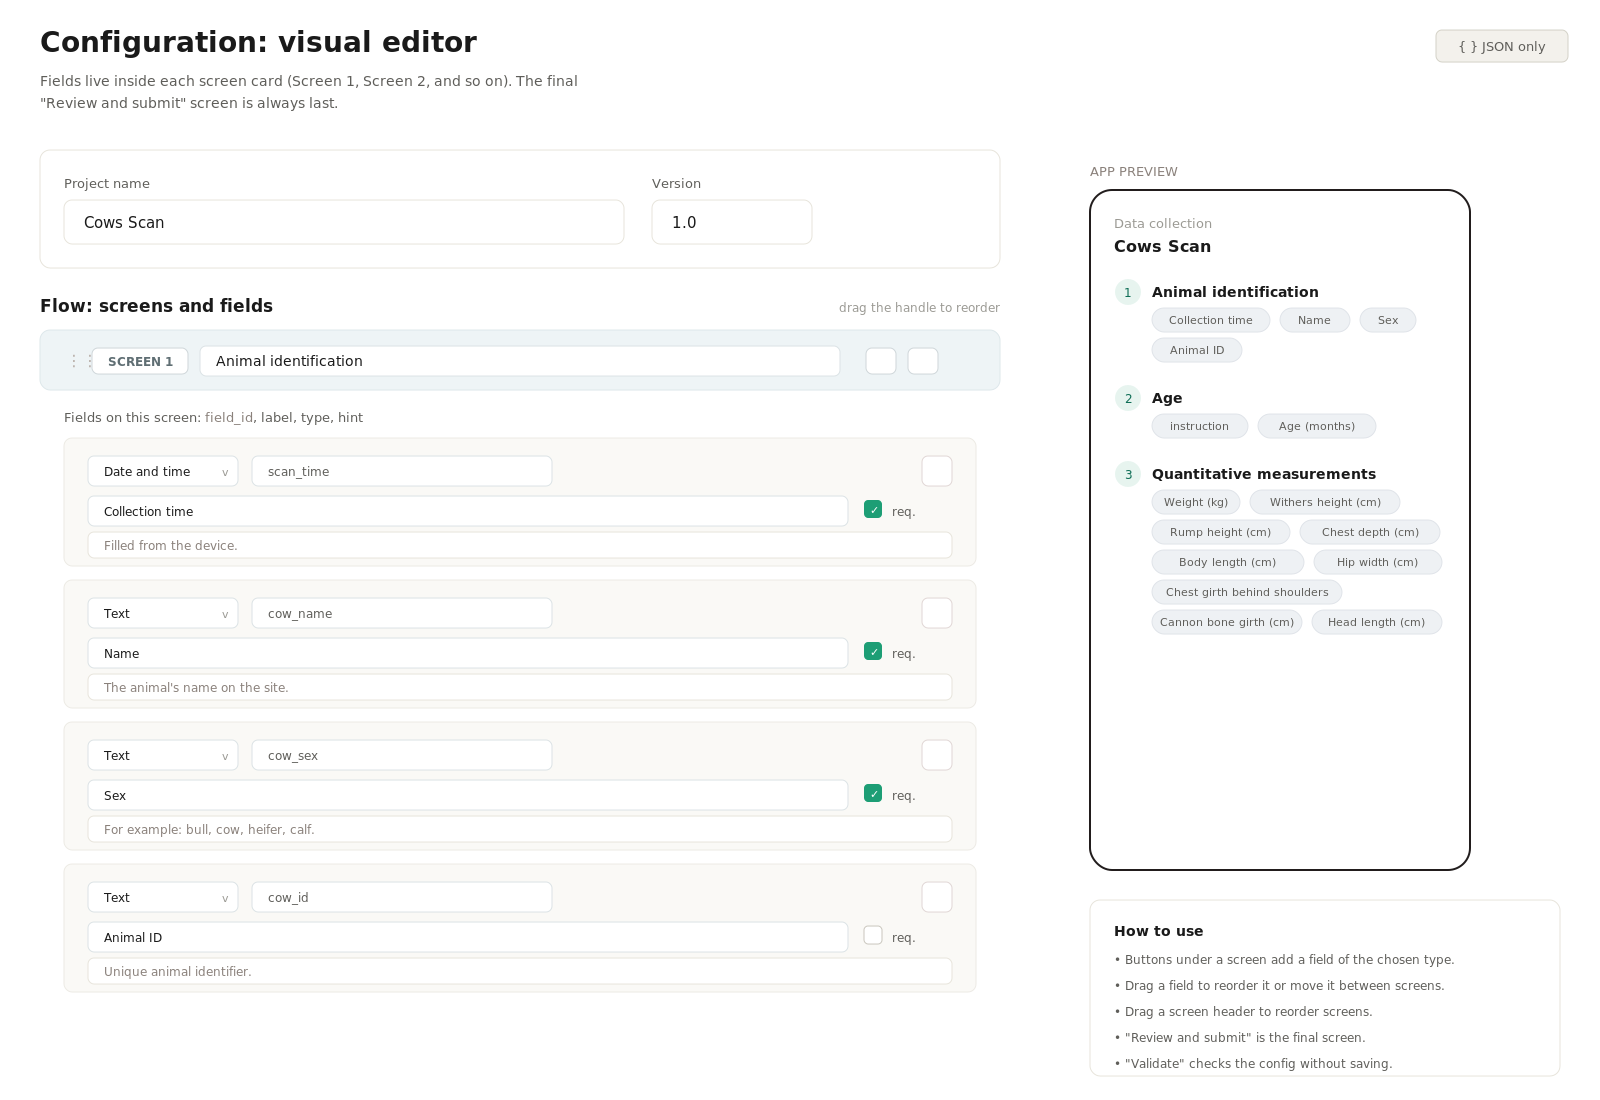
Task: Click 'Animal identification' heading in app preview
Action: pos(1235,292)
